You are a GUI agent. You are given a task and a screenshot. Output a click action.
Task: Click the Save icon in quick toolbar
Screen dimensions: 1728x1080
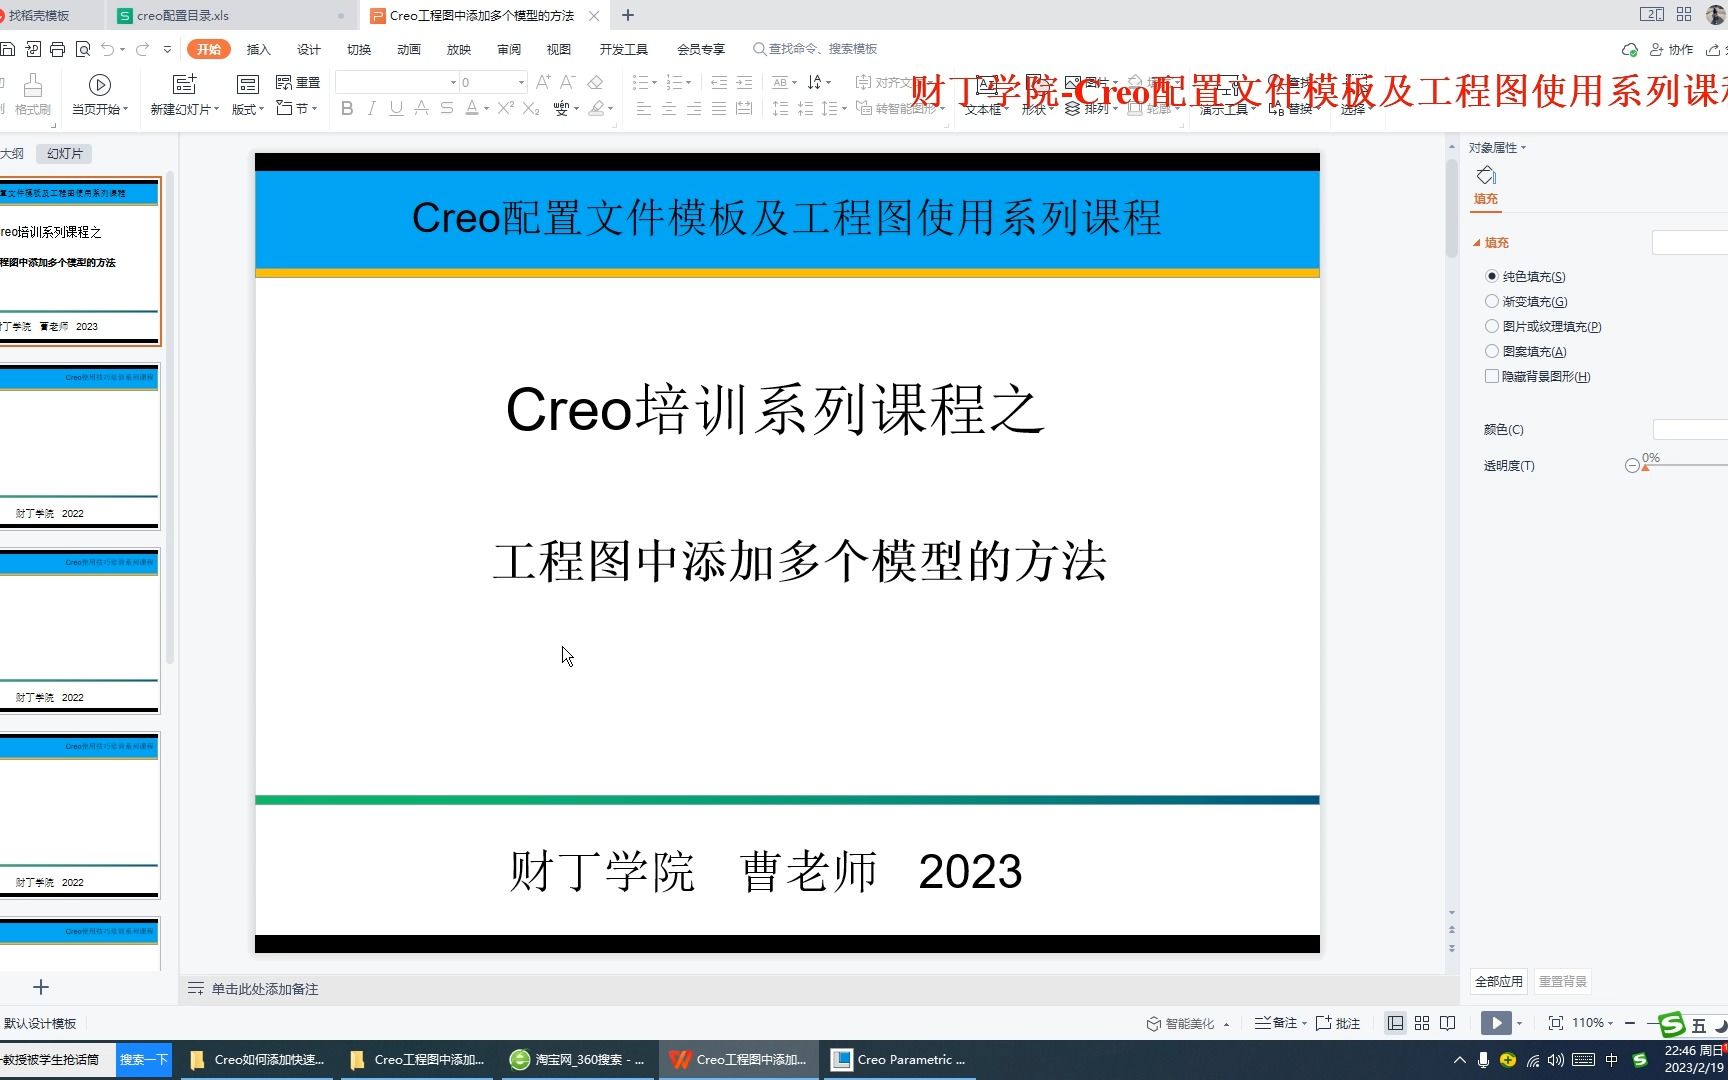(8, 49)
